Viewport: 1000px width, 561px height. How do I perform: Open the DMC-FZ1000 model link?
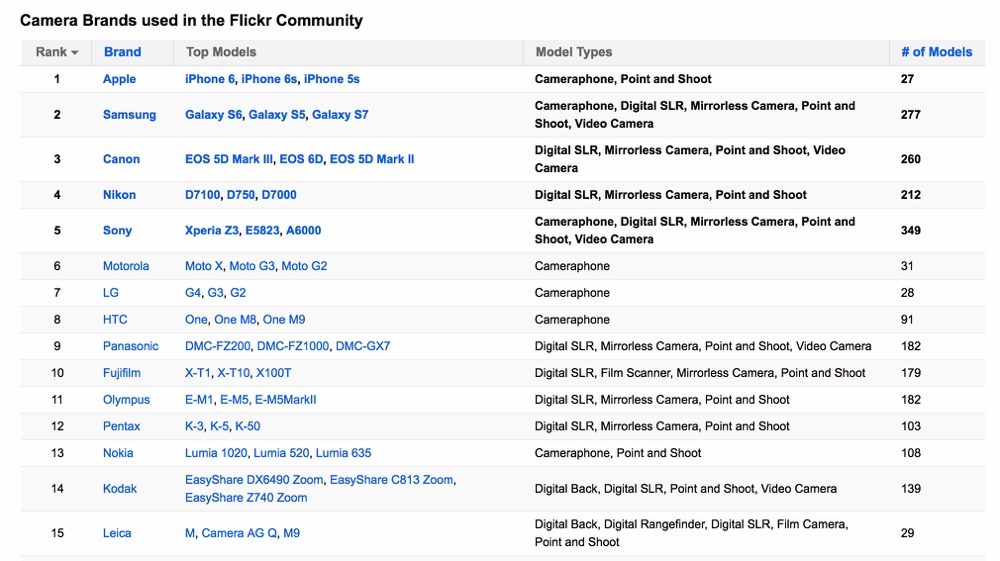[x=293, y=347]
